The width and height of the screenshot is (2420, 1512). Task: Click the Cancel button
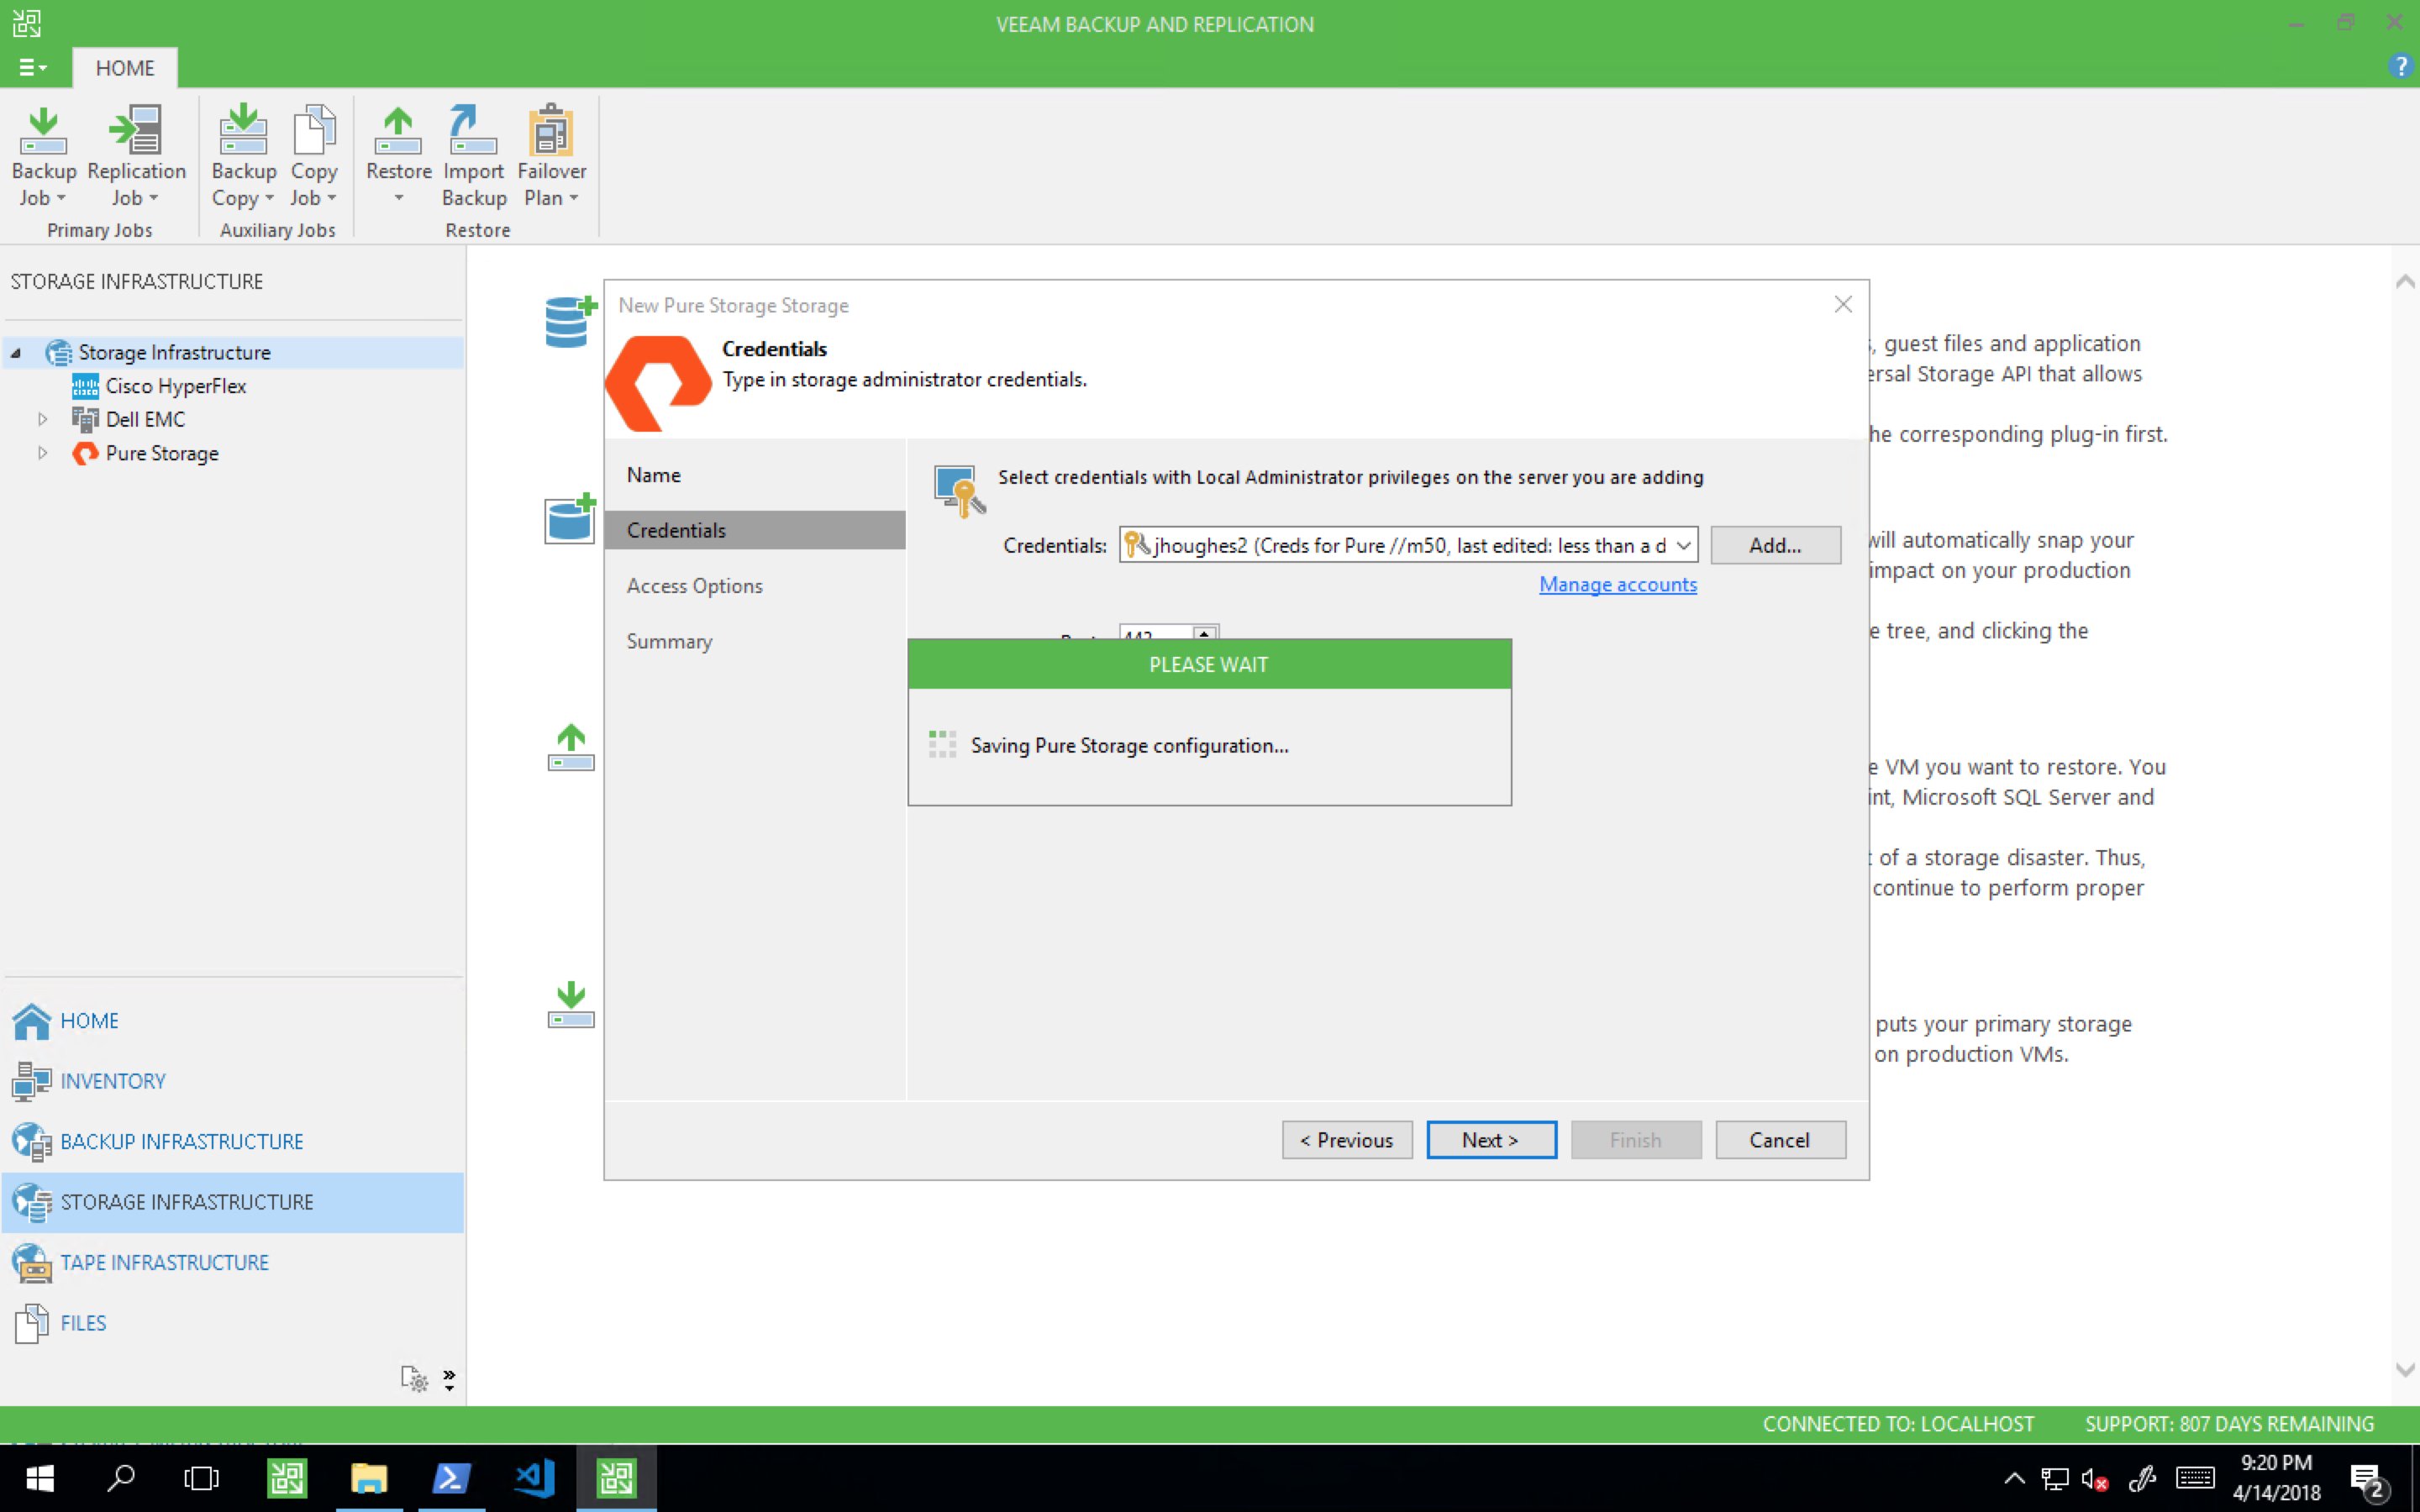click(x=1780, y=1140)
